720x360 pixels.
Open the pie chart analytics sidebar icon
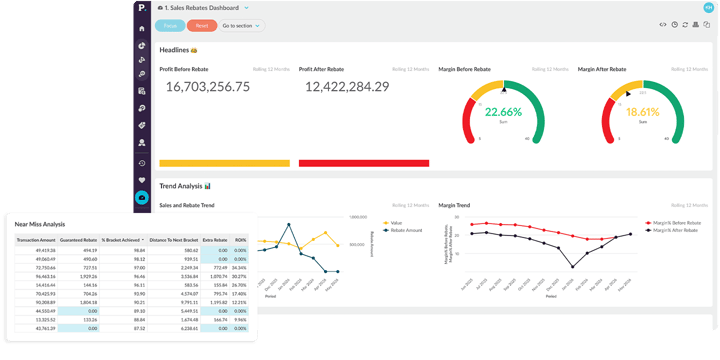[142, 45]
